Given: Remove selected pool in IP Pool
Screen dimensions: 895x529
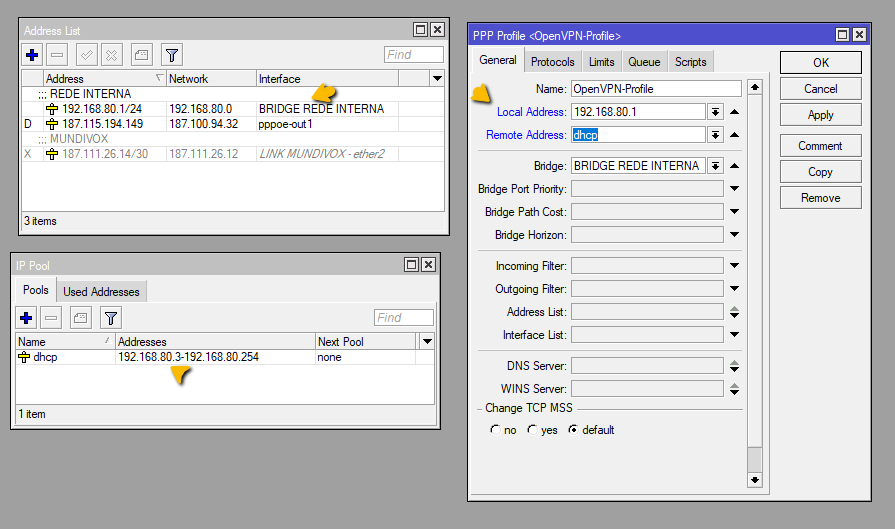Looking at the screenshot, I should pyautogui.click(x=51, y=318).
